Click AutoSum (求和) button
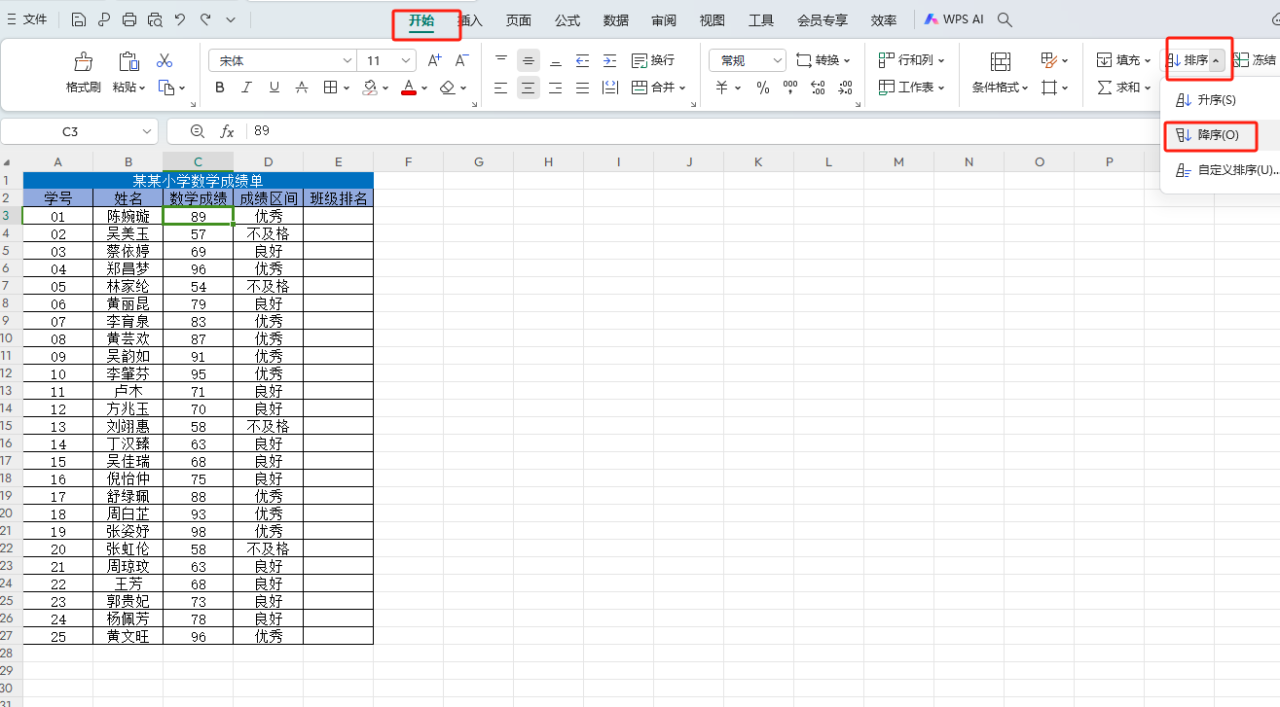The width and height of the screenshot is (1280, 707). coord(1118,88)
